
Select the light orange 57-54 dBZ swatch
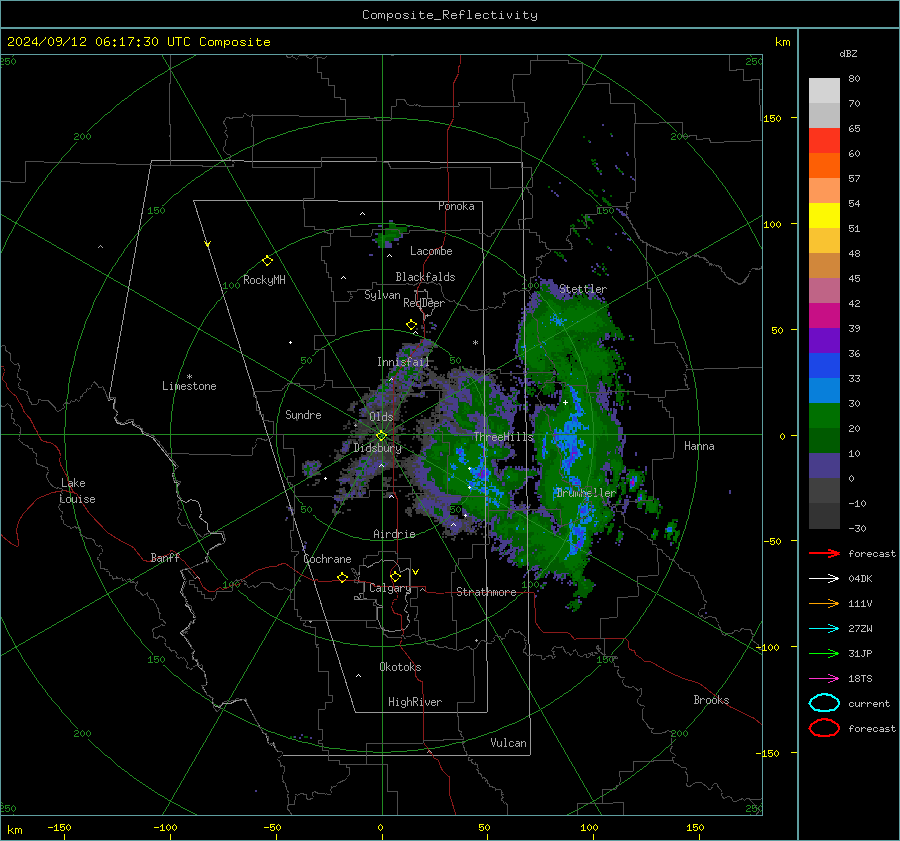click(x=824, y=191)
